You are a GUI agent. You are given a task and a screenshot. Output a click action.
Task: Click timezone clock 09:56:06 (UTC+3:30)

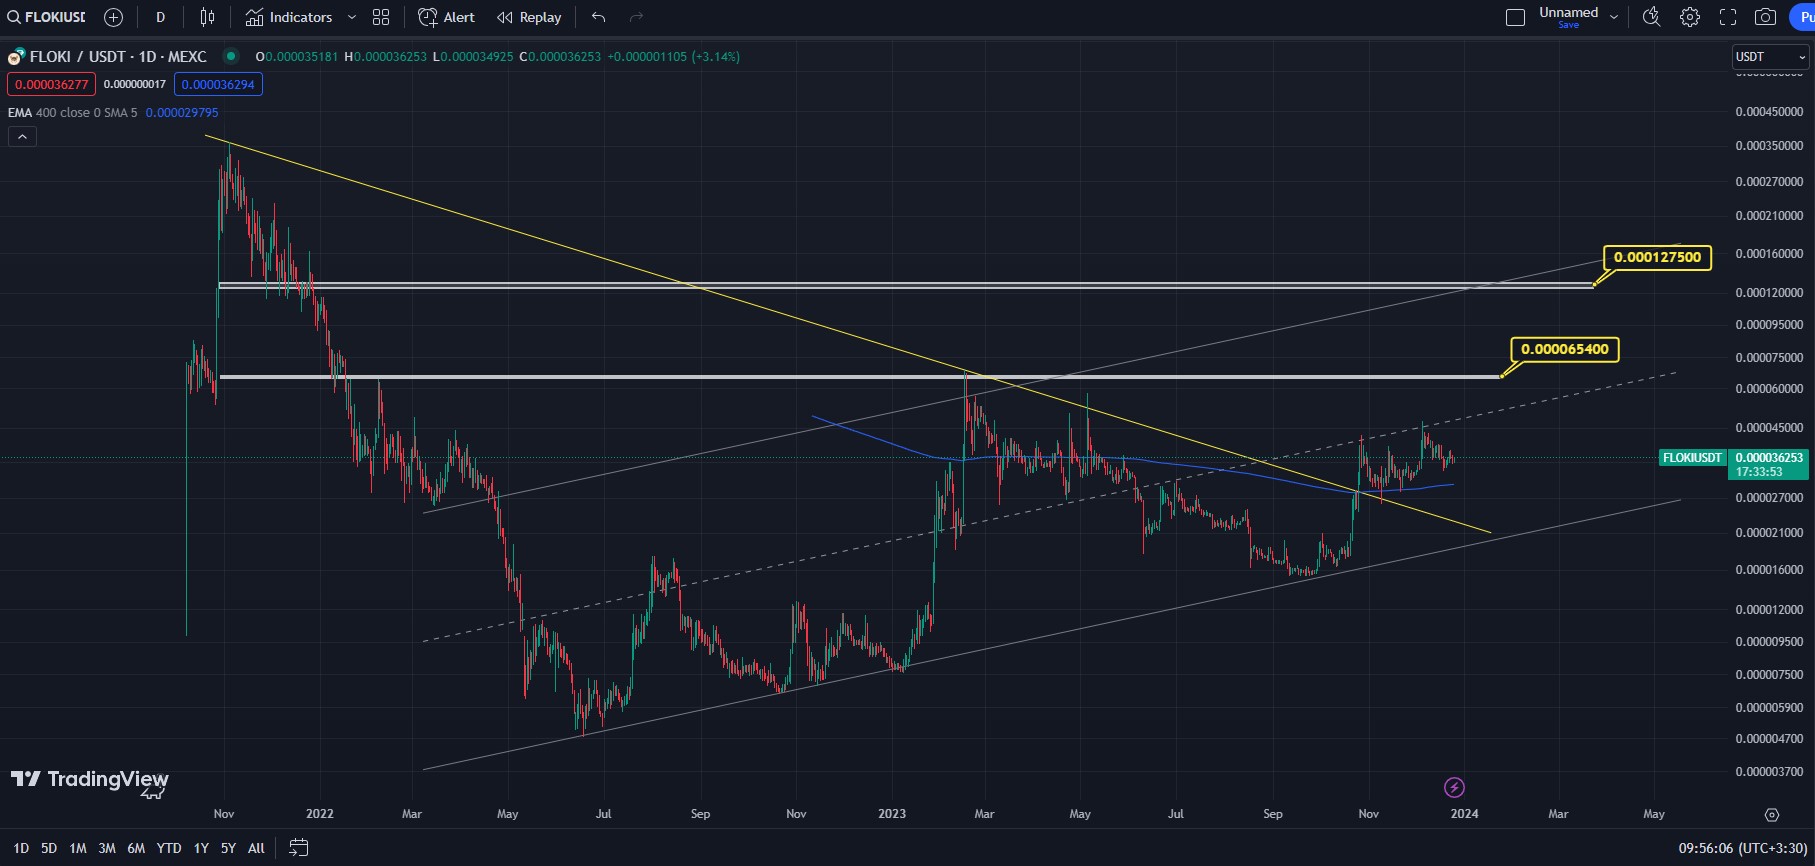1742,848
